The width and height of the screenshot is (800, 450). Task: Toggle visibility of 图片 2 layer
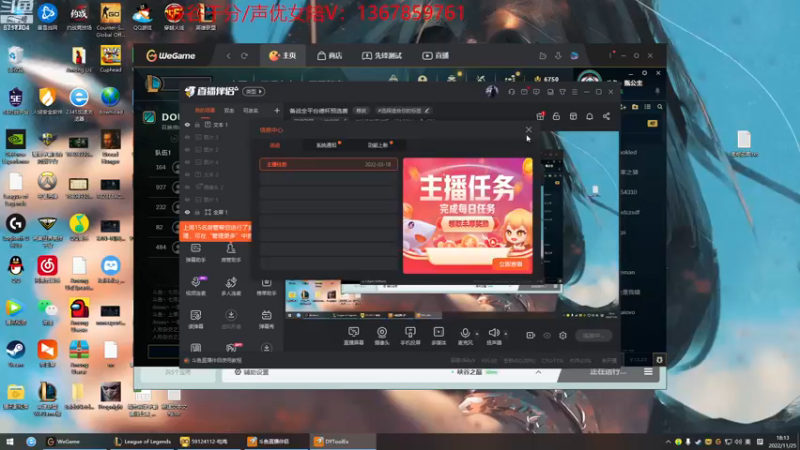point(187,149)
